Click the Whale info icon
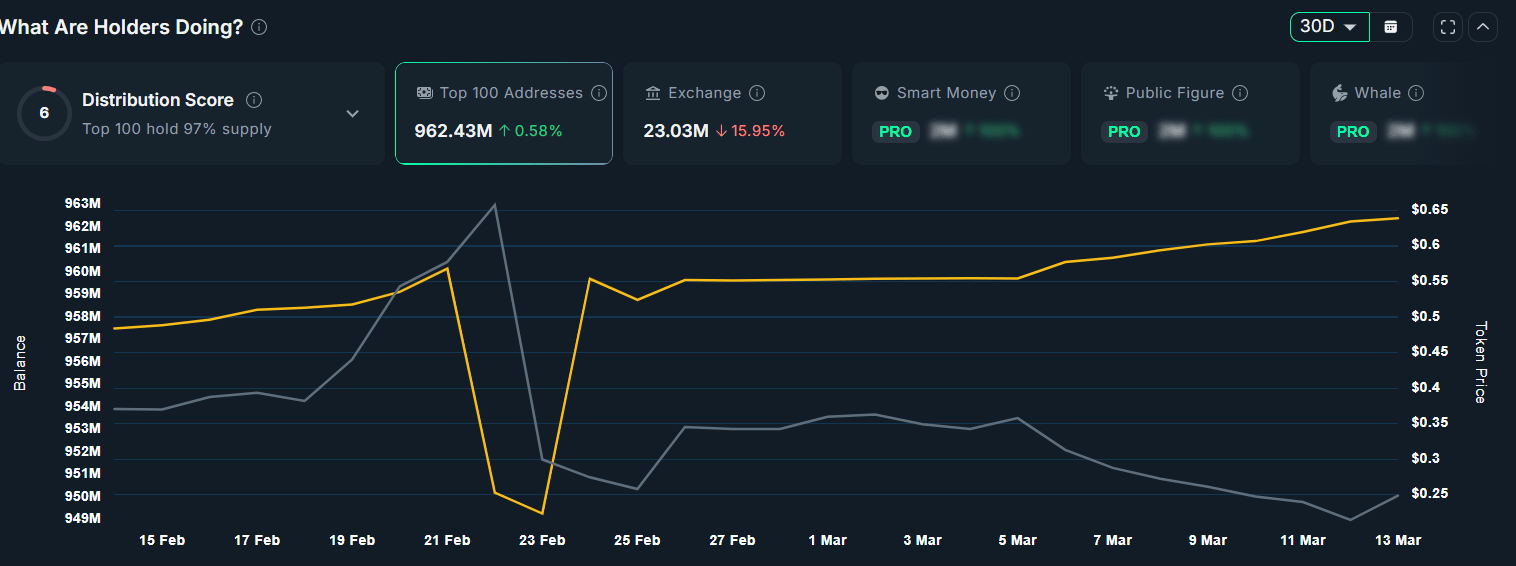 pos(1416,93)
